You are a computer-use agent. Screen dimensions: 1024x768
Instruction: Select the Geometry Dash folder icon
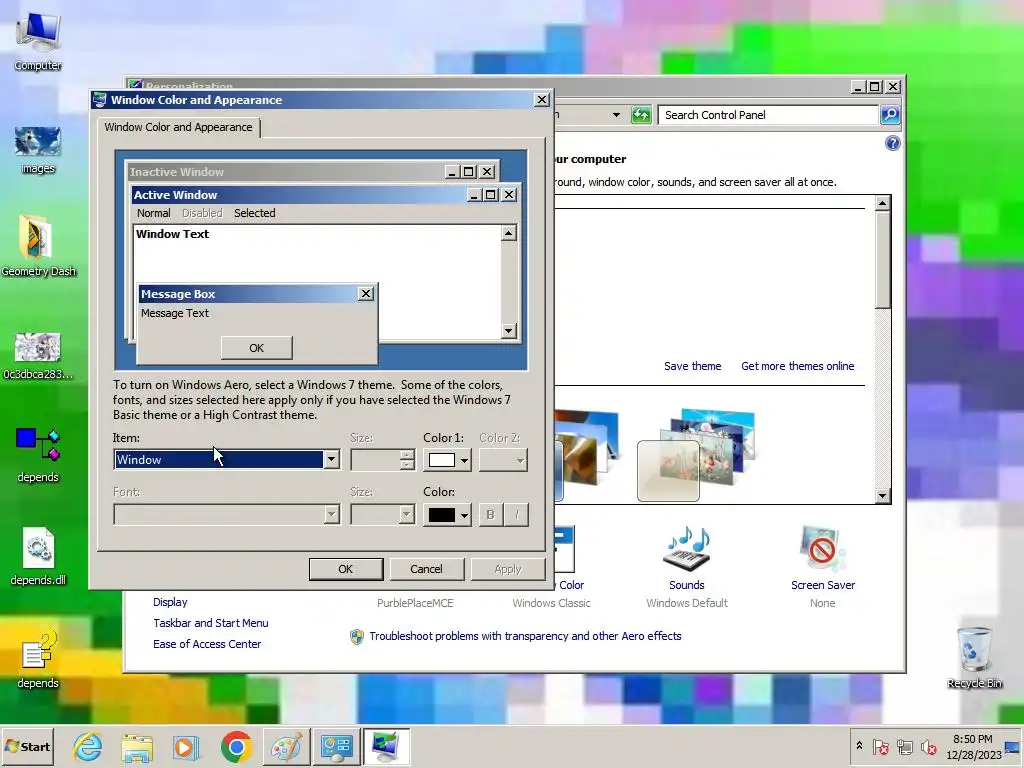pyautogui.click(x=38, y=246)
